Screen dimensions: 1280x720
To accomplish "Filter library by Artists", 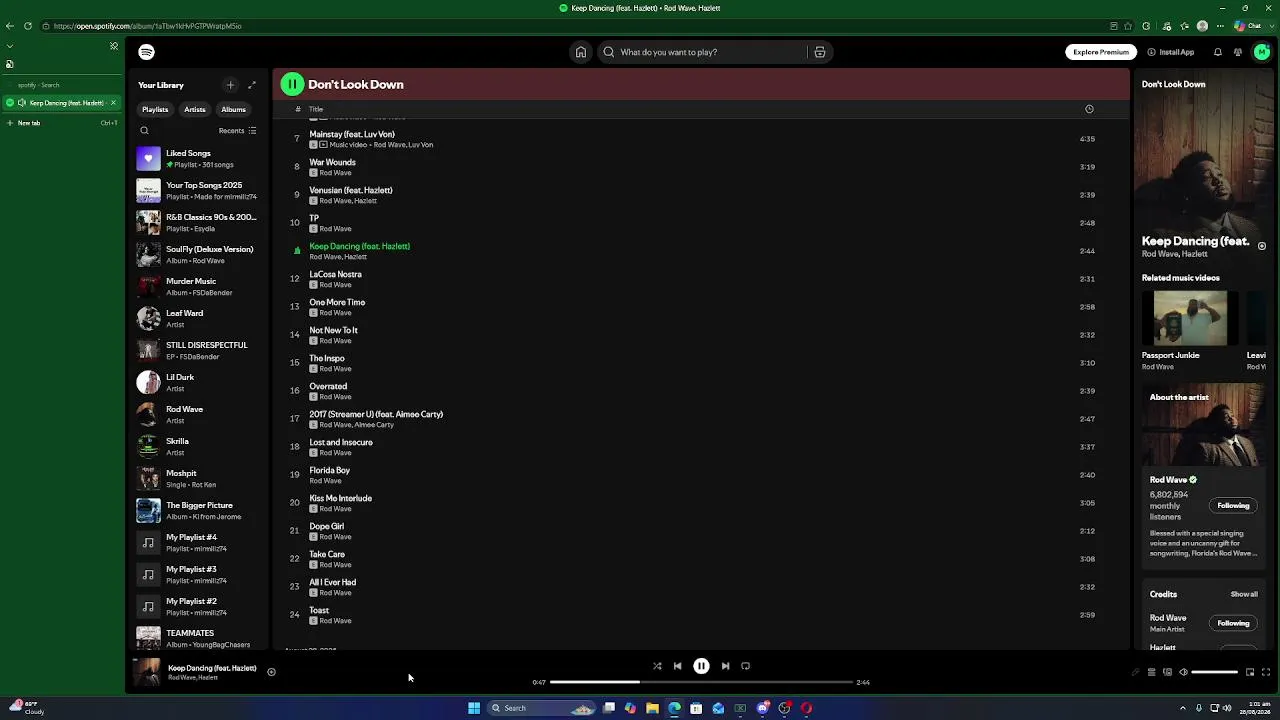I will point(195,109).
